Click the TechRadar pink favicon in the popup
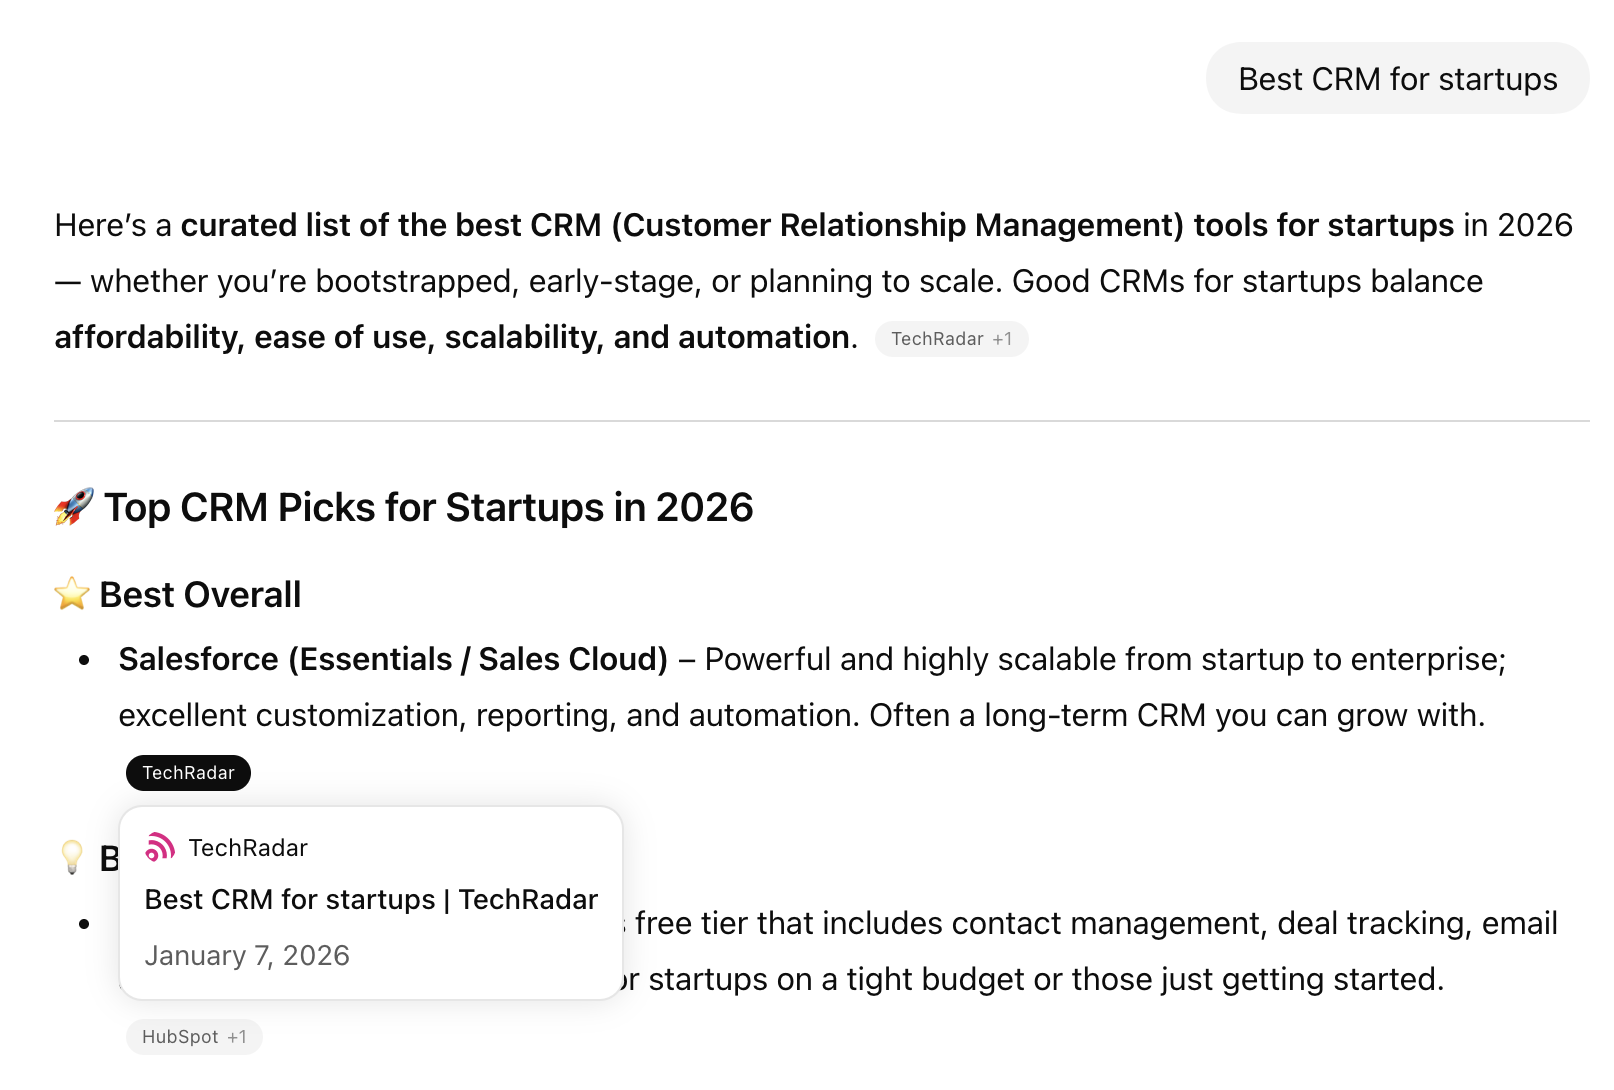 pos(160,847)
